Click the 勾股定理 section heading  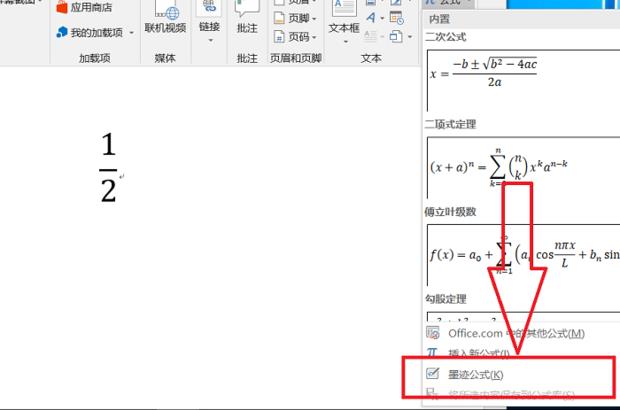pos(446,299)
